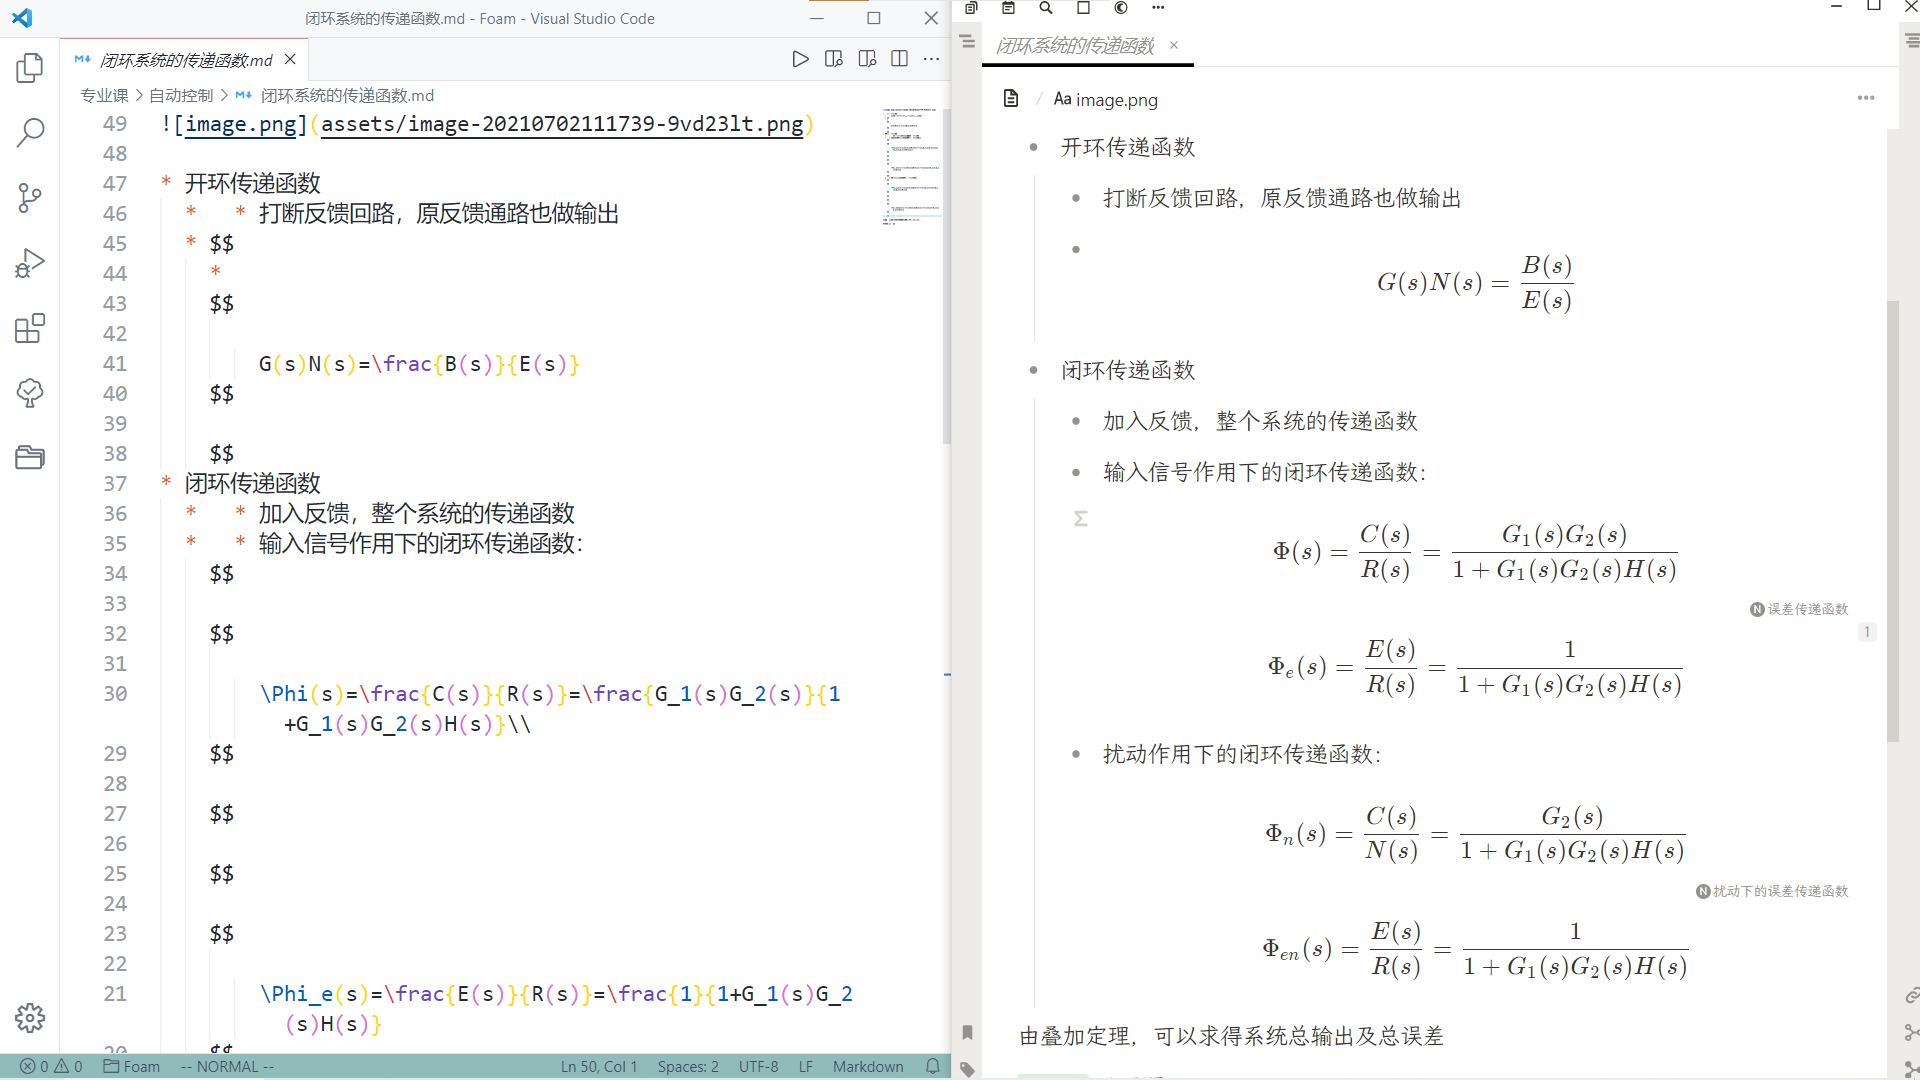The image size is (1920, 1080).
Task: Open editor More Actions ellipsis menu
Action: tap(931, 59)
